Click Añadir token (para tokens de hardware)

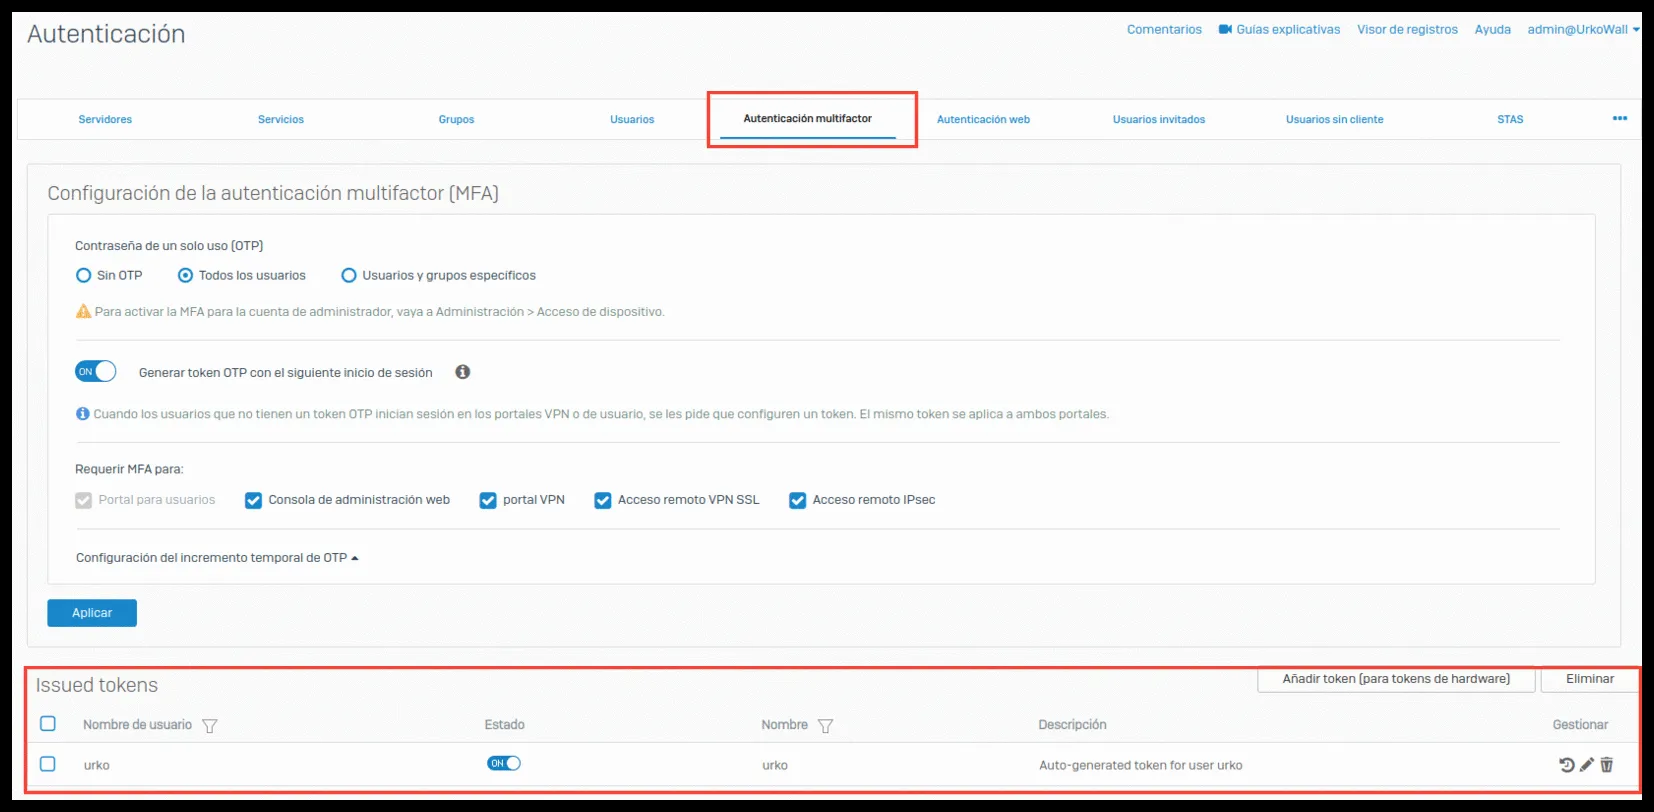coord(1397,679)
